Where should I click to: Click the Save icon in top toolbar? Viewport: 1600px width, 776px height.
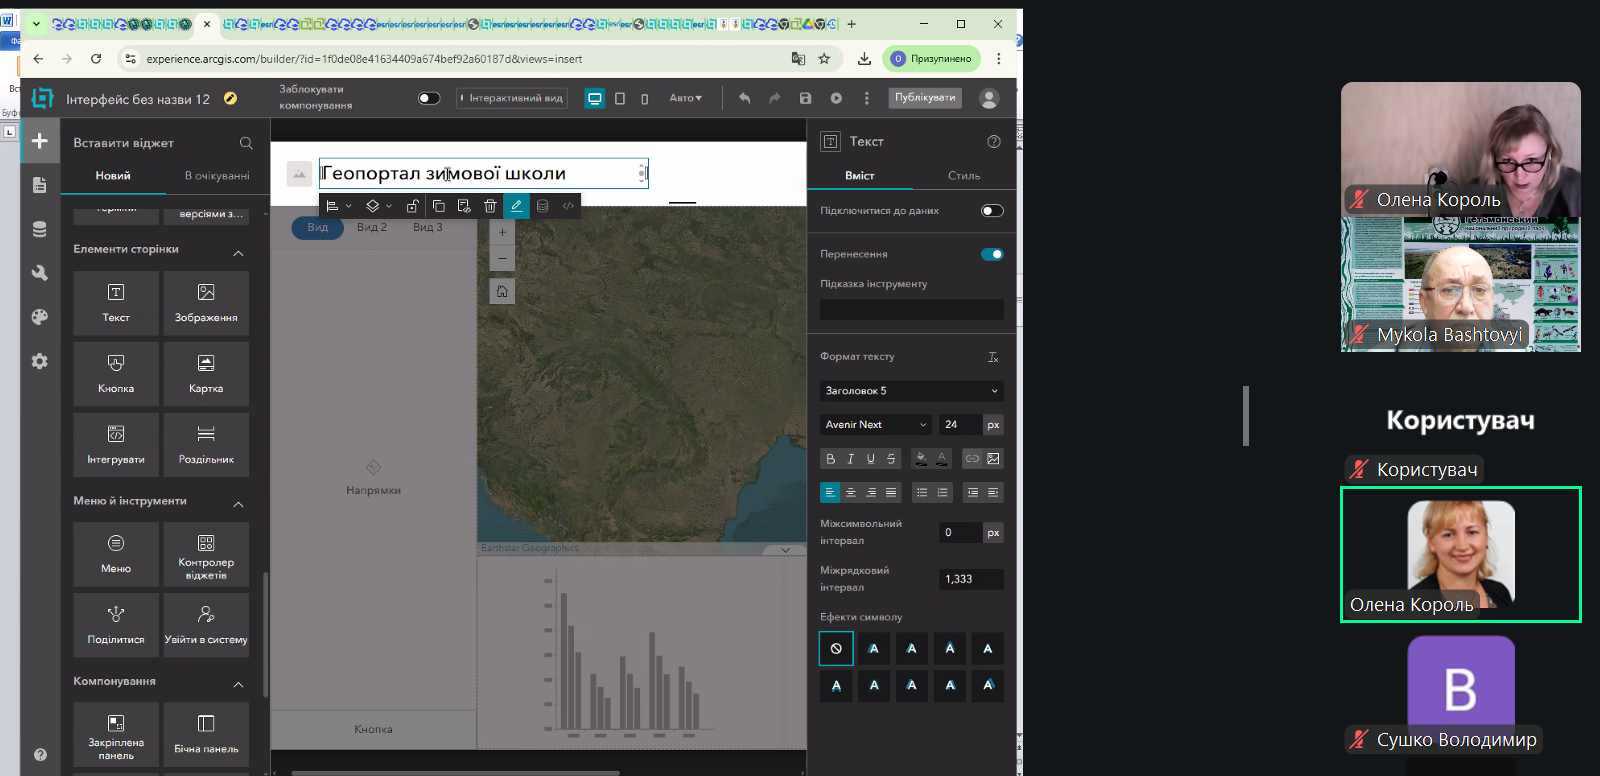[805, 98]
